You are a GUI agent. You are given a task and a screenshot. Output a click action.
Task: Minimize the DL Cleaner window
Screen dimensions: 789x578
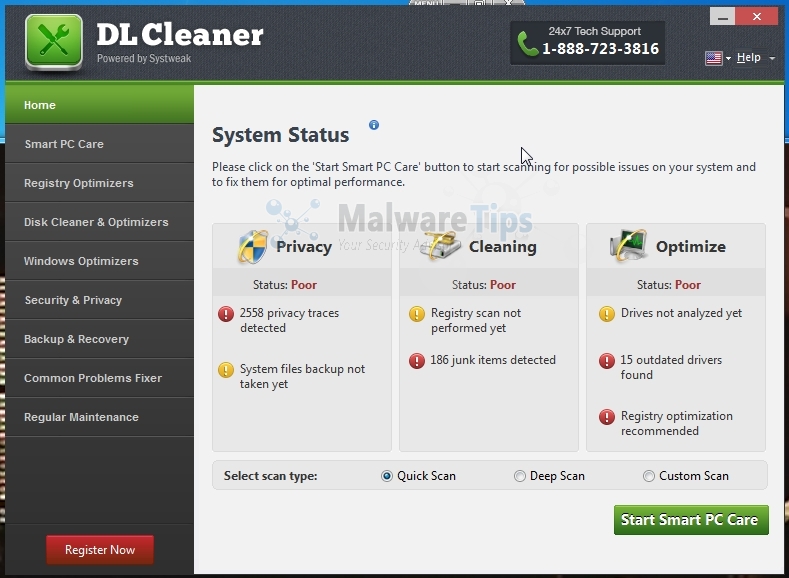tap(723, 17)
